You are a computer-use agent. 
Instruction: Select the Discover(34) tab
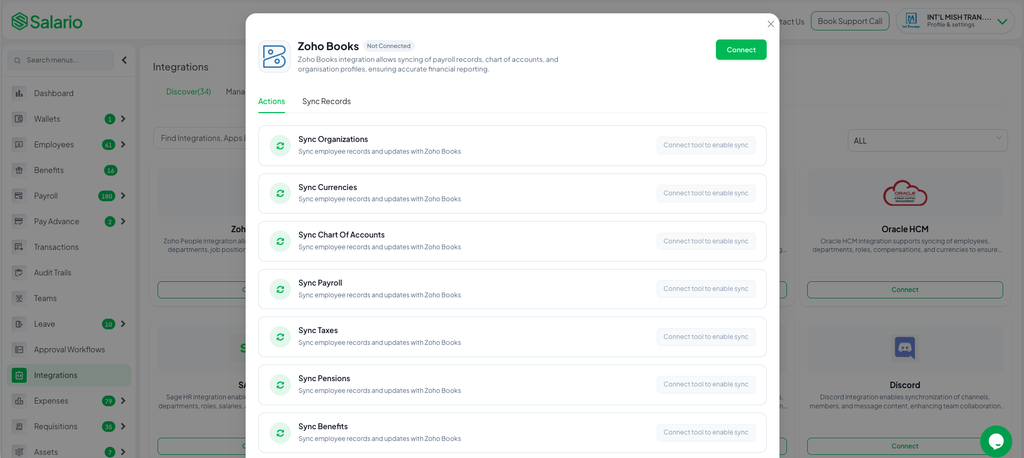point(188,91)
